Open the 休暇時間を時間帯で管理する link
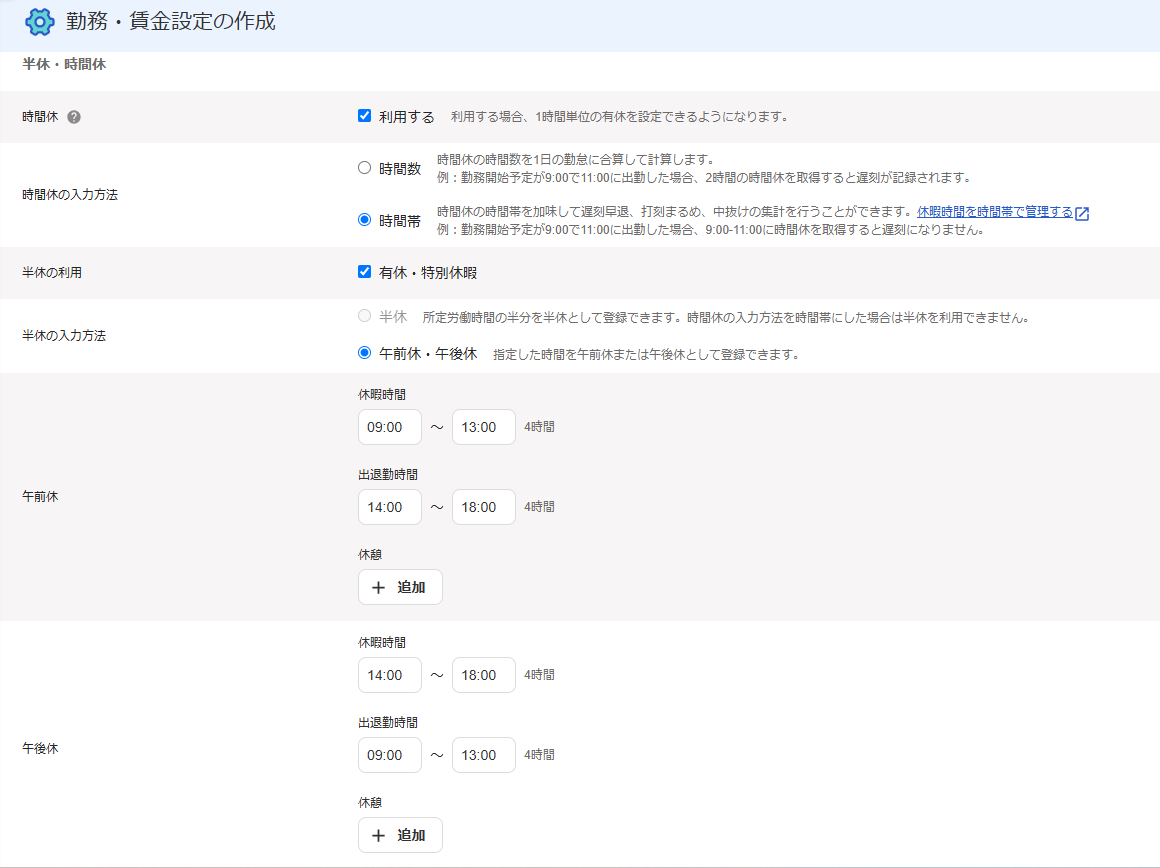The width and height of the screenshot is (1160, 868). [994, 212]
